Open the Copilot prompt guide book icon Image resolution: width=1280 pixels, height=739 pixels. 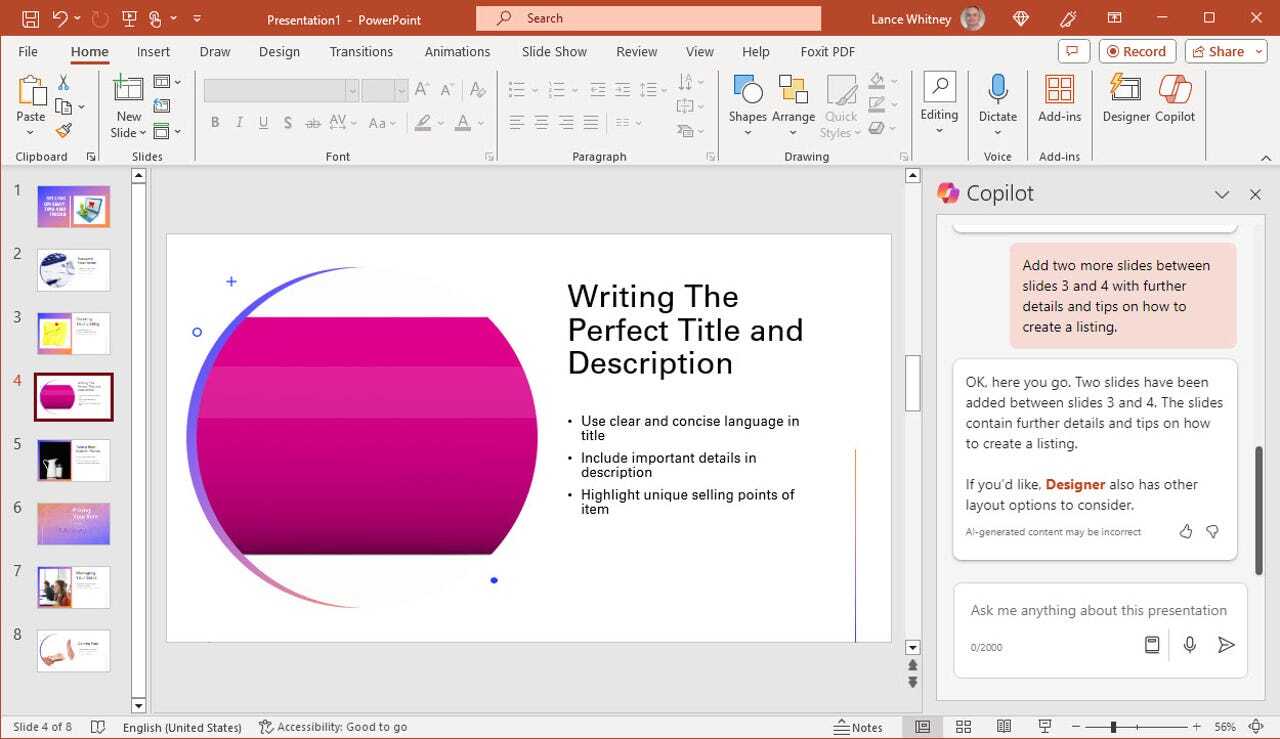pyautogui.click(x=1152, y=645)
